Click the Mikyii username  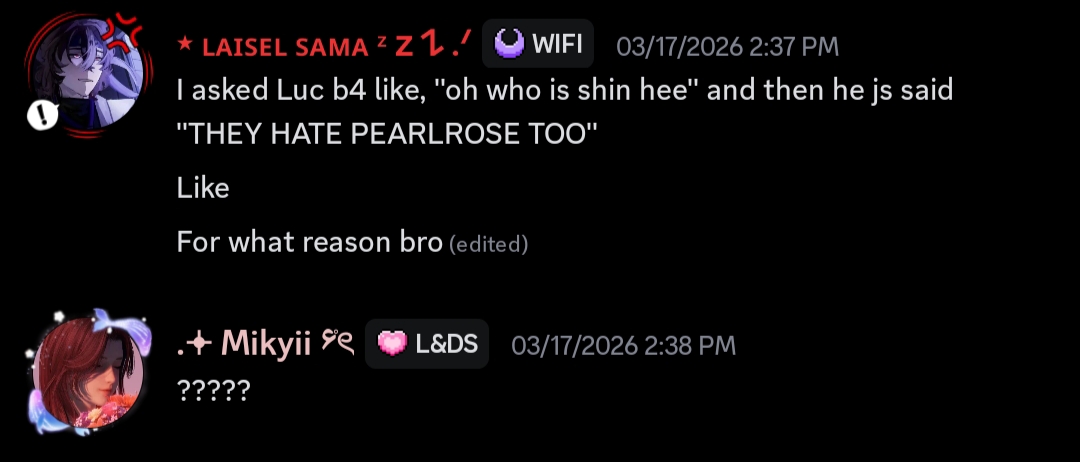(x=266, y=344)
